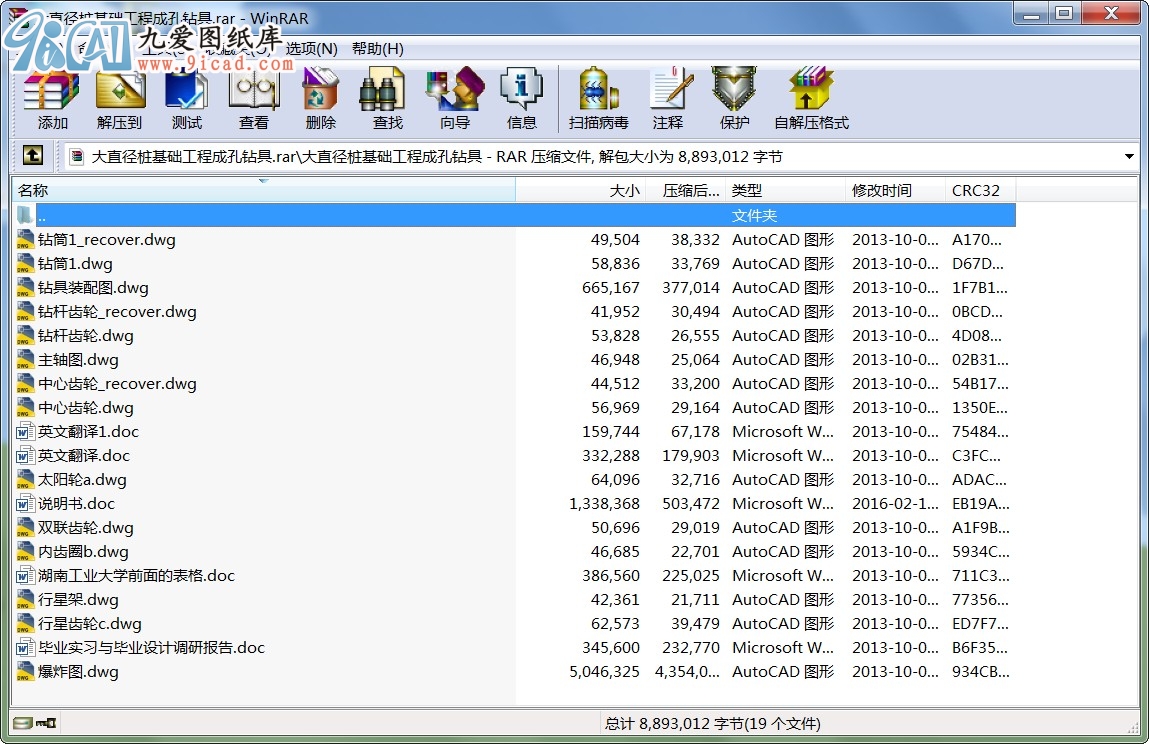The width and height of the screenshot is (1149, 744).
Task: Select file 行星齿轮c.dwg
Action: click(x=90, y=624)
